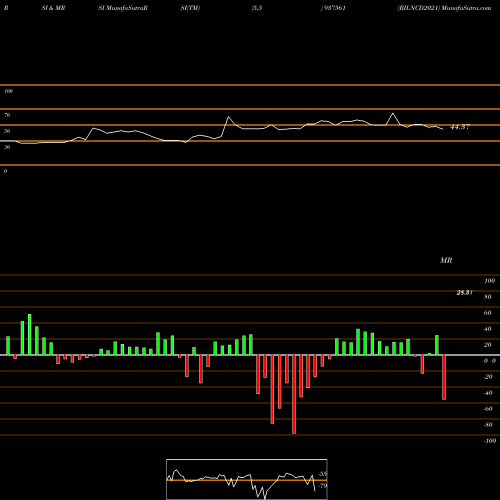Screen dimensions: 500x500
Task: Click the 70 level RSI axis label
Action: pyautogui.click(x=7, y=115)
